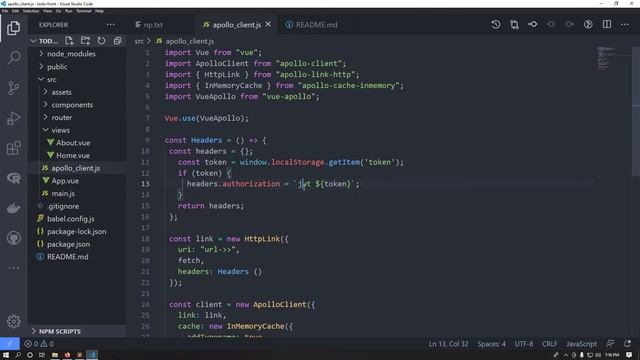640x360 pixels.
Task: Expand the NPM SCRIPTS section
Action: (77, 331)
